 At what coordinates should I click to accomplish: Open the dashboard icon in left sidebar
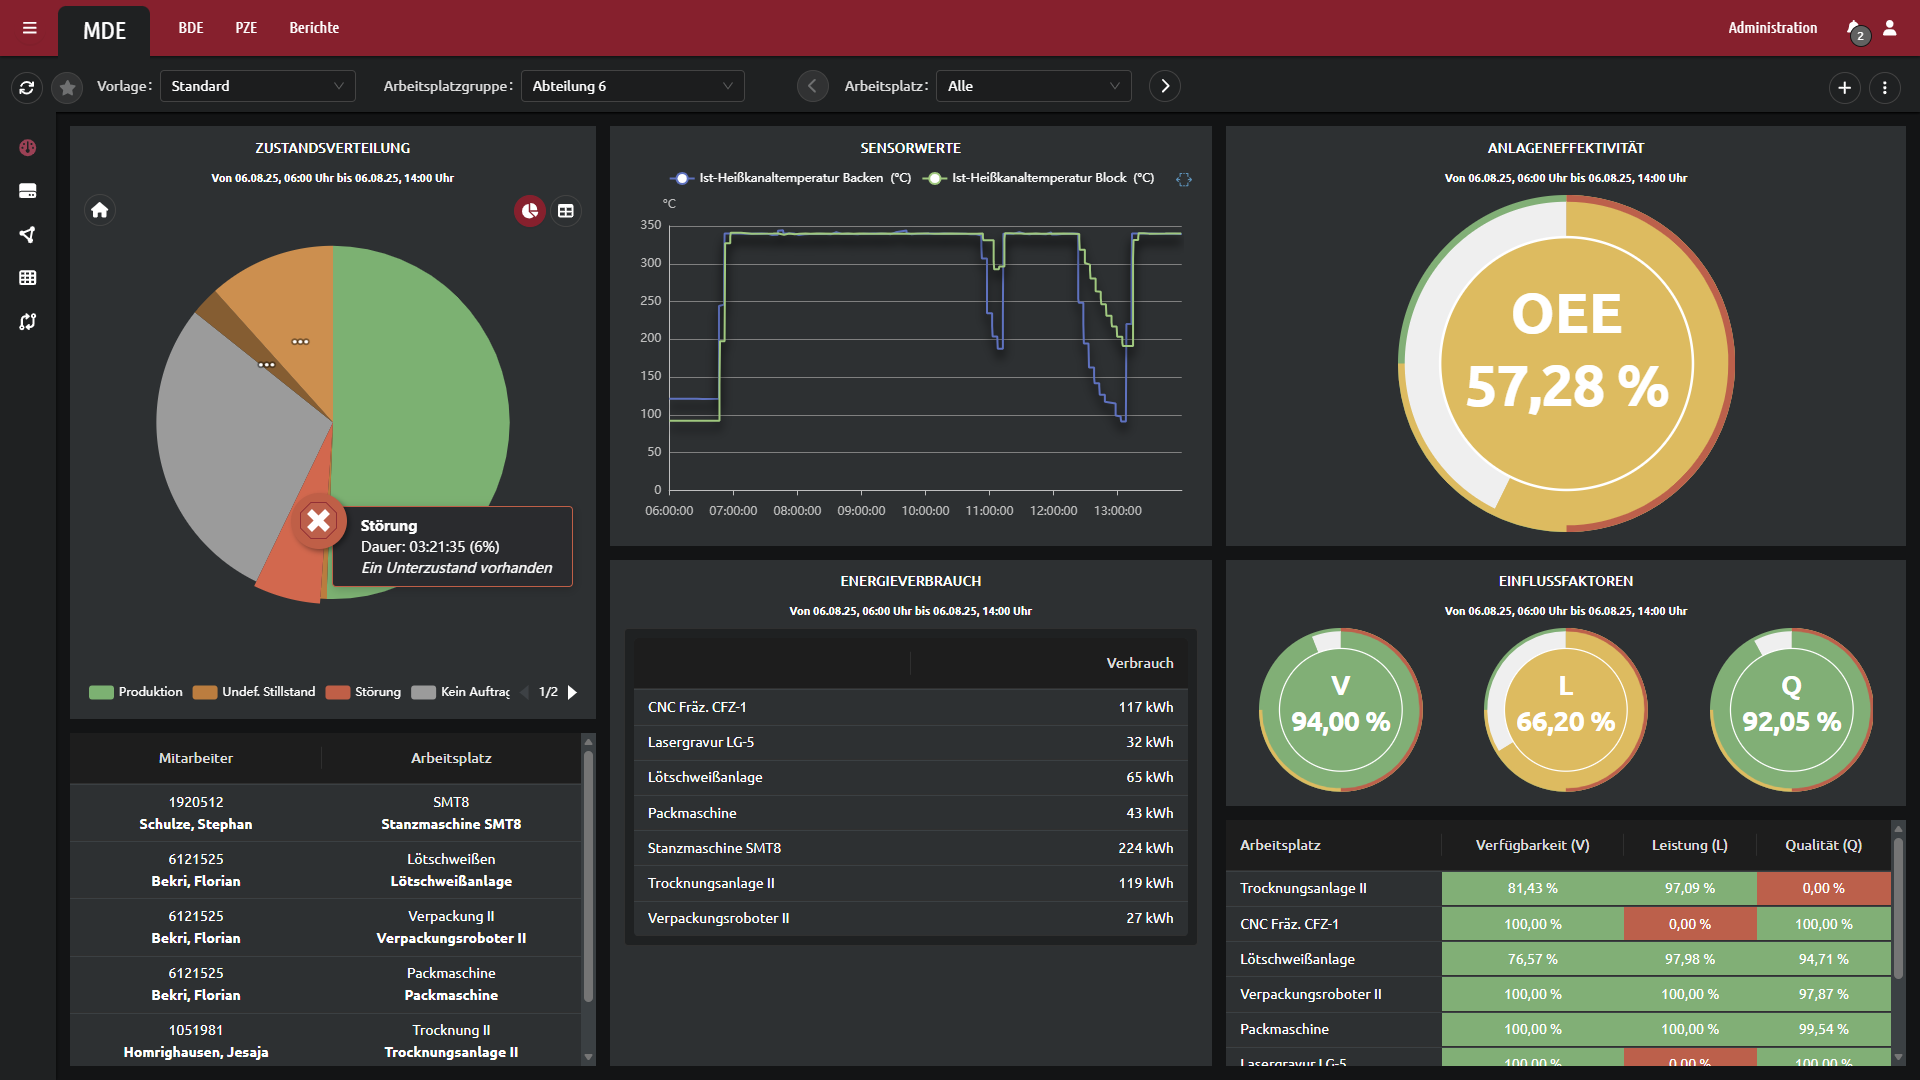tap(28, 147)
